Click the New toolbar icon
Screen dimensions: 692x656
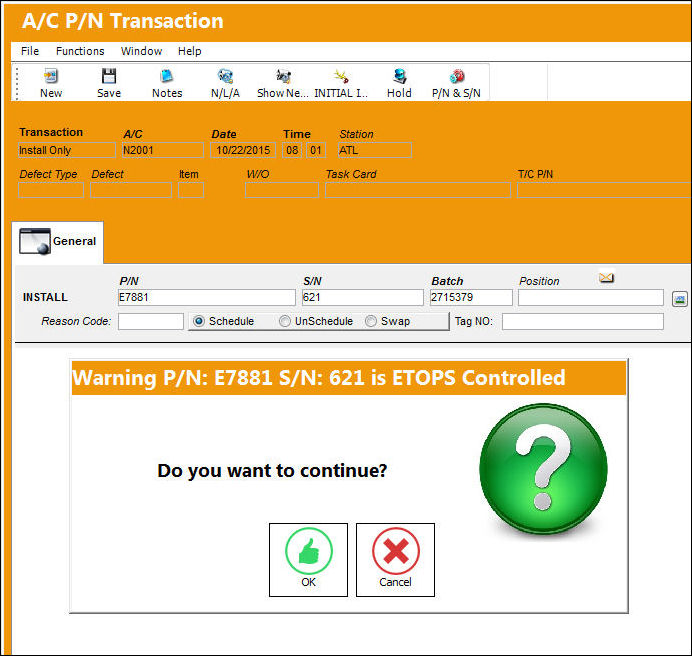pyautogui.click(x=51, y=76)
